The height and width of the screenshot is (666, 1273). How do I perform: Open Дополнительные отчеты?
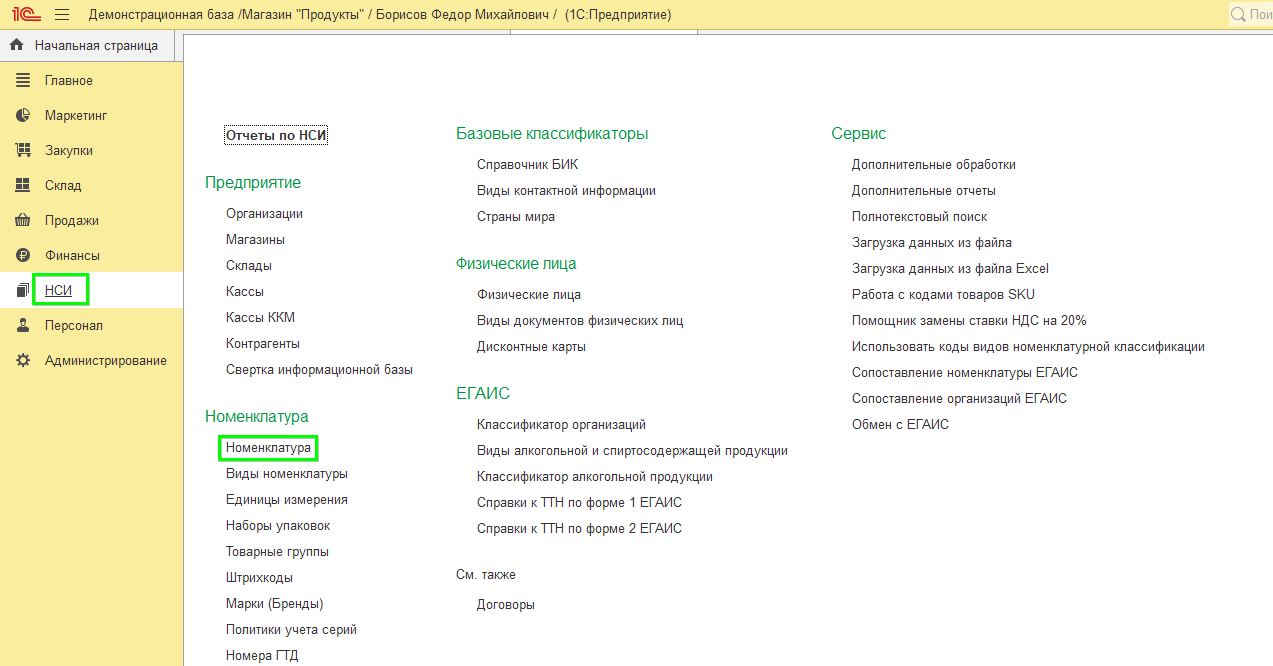[x=924, y=190]
